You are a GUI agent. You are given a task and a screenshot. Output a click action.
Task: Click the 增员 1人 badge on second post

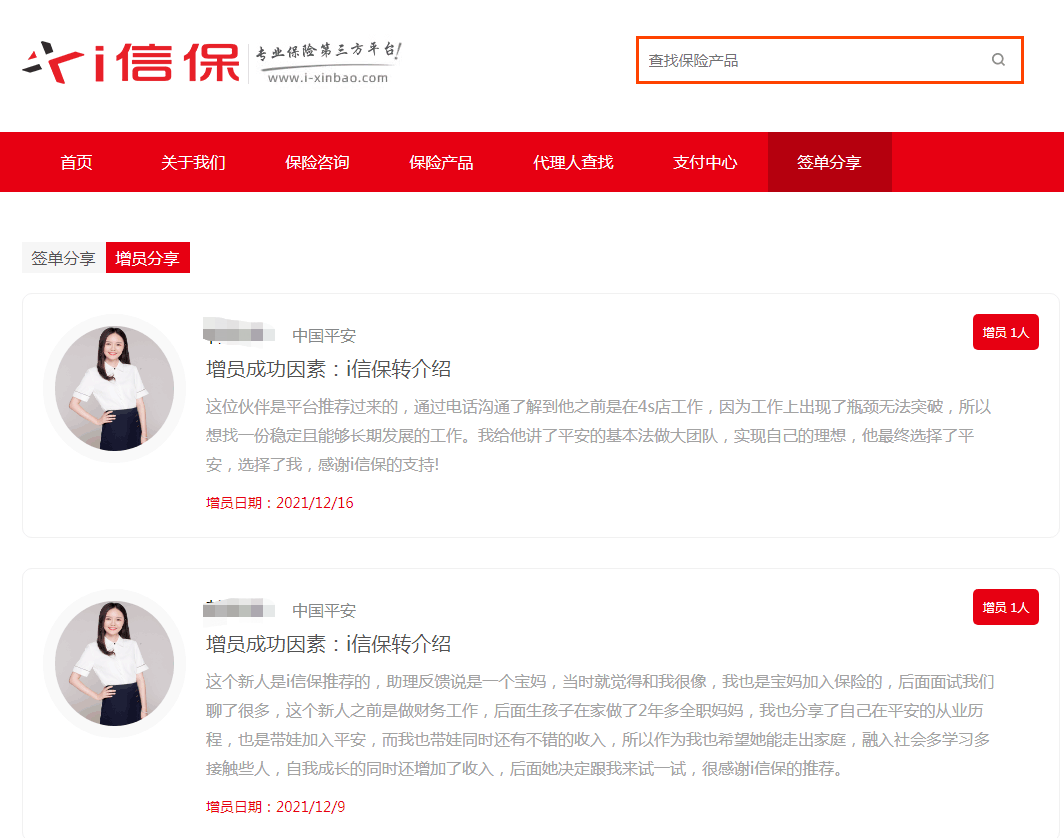pos(1005,607)
